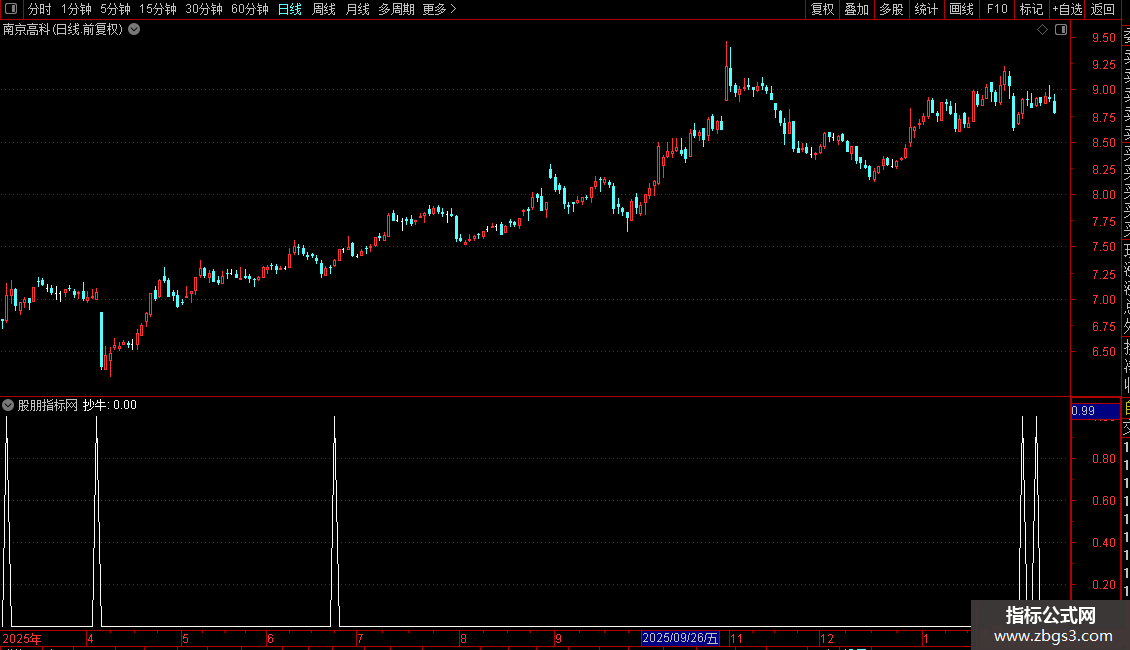Image resolution: width=1130 pixels, height=650 pixels.
Task: Open the 复权 adjustment menu
Action: point(822,9)
